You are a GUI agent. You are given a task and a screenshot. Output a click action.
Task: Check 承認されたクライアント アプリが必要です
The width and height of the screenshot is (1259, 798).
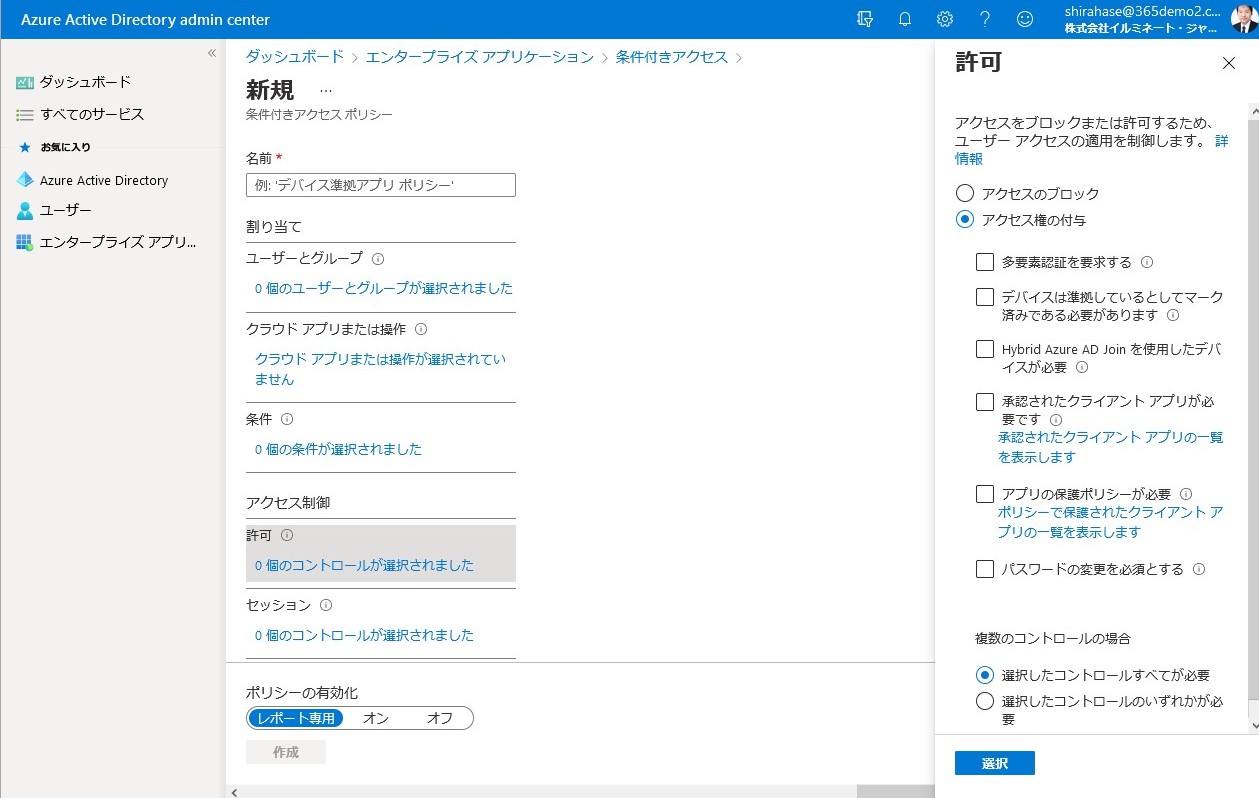(x=985, y=402)
